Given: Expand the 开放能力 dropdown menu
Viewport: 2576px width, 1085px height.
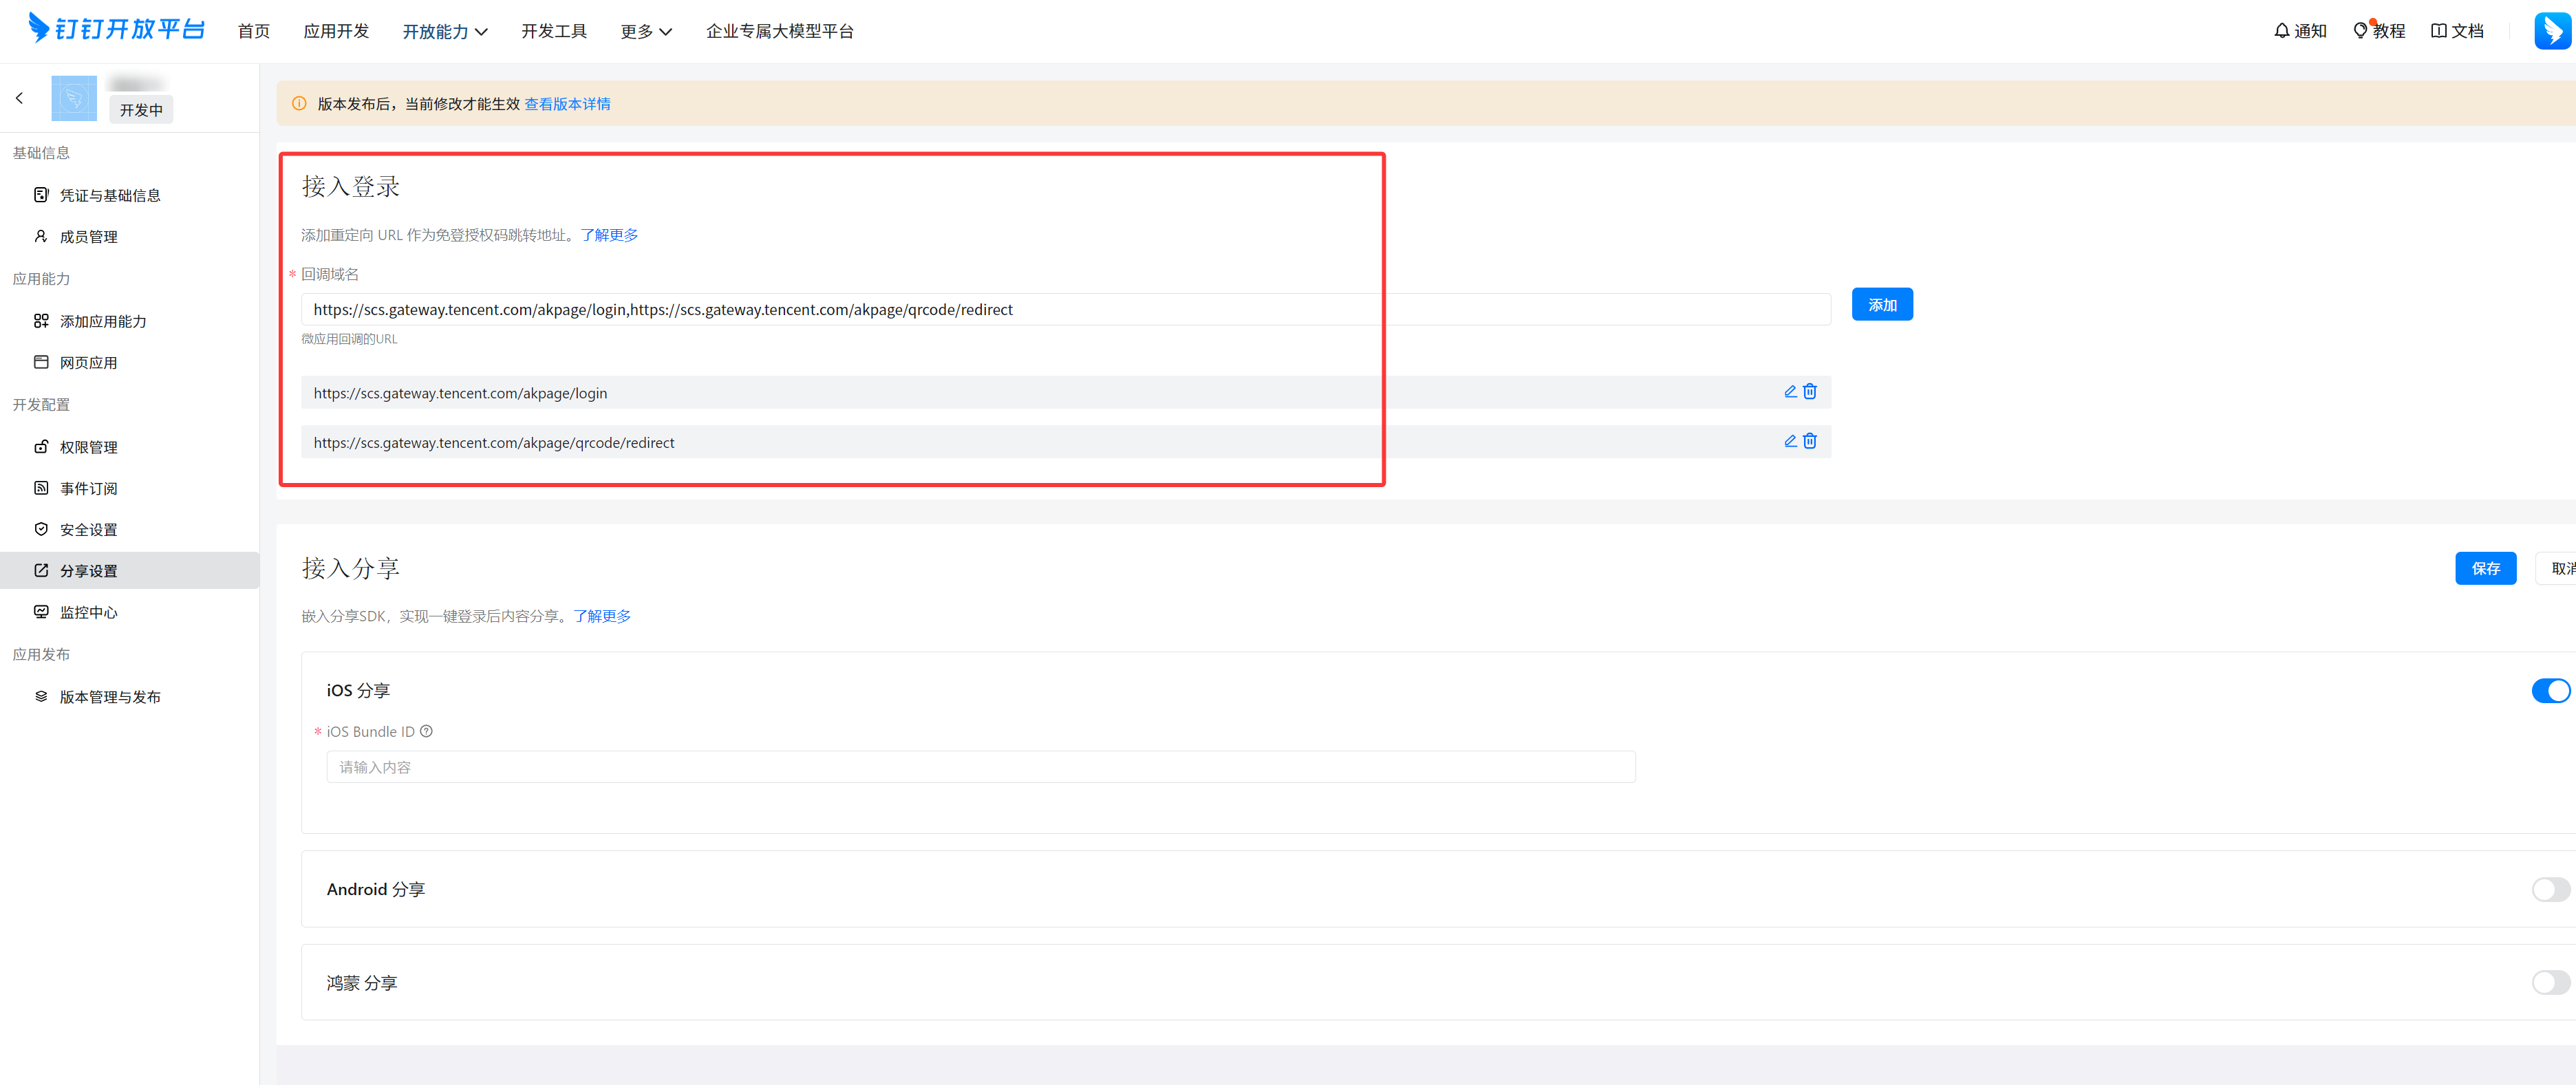Looking at the screenshot, I should tap(445, 32).
